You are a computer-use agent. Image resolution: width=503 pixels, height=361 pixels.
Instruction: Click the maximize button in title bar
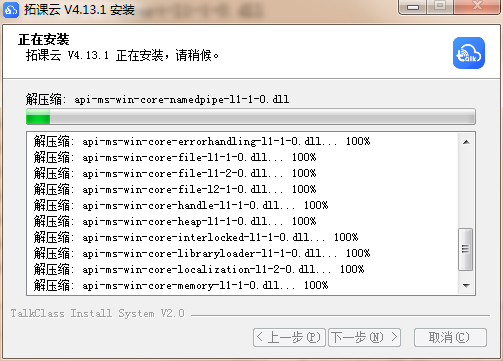click(x=440, y=6)
